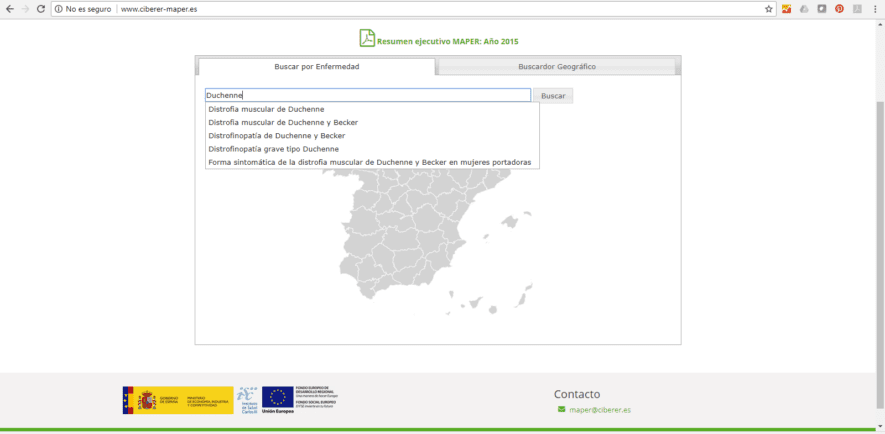
Task: Bookmark this page with the star icon
Action: [768, 8]
